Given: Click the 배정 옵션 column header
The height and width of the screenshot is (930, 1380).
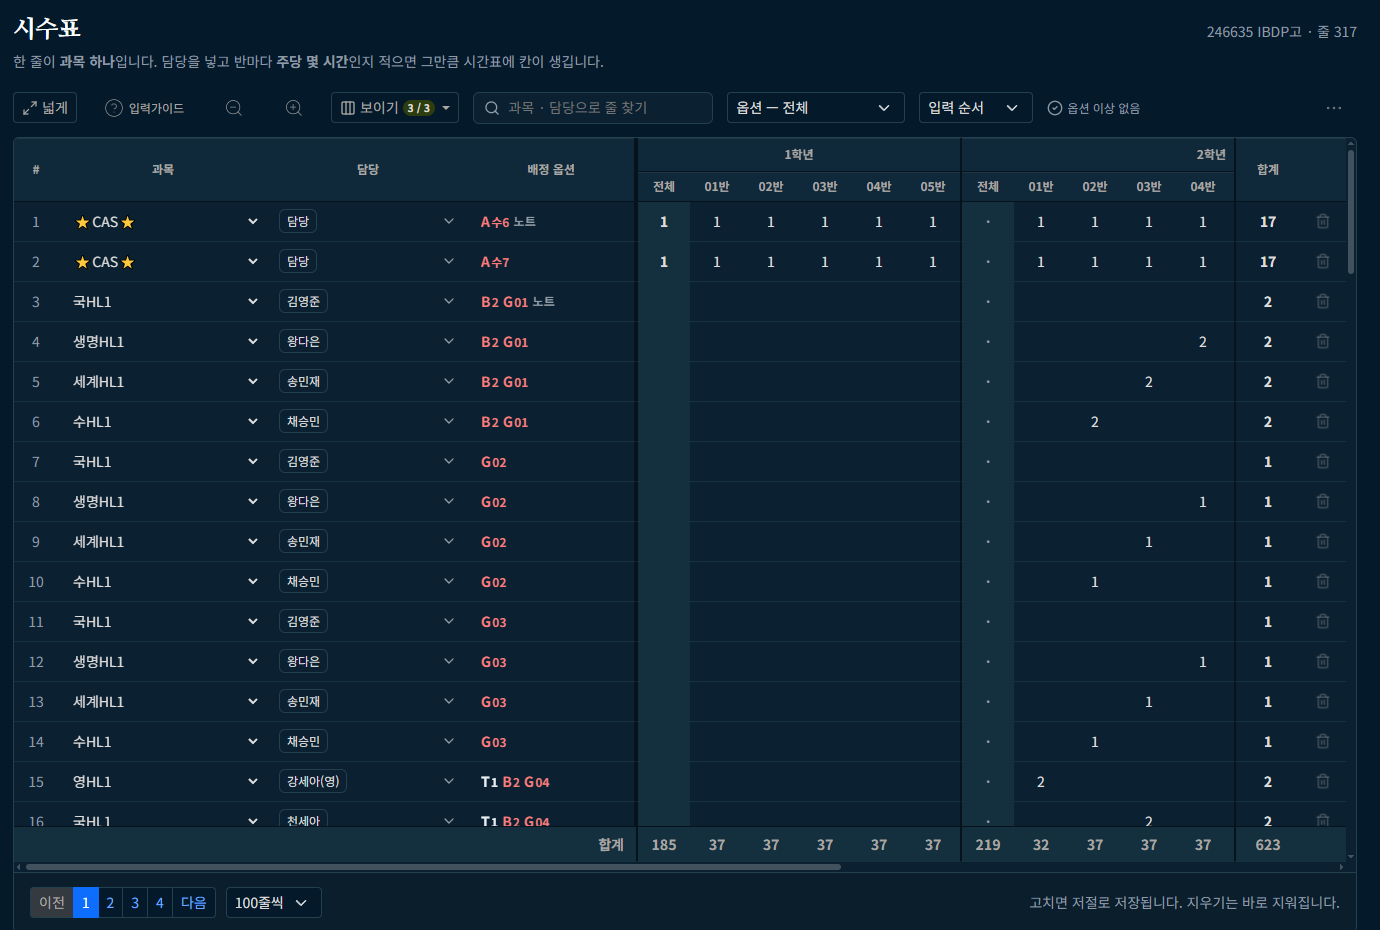Looking at the screenshot, I should point(551,170).
